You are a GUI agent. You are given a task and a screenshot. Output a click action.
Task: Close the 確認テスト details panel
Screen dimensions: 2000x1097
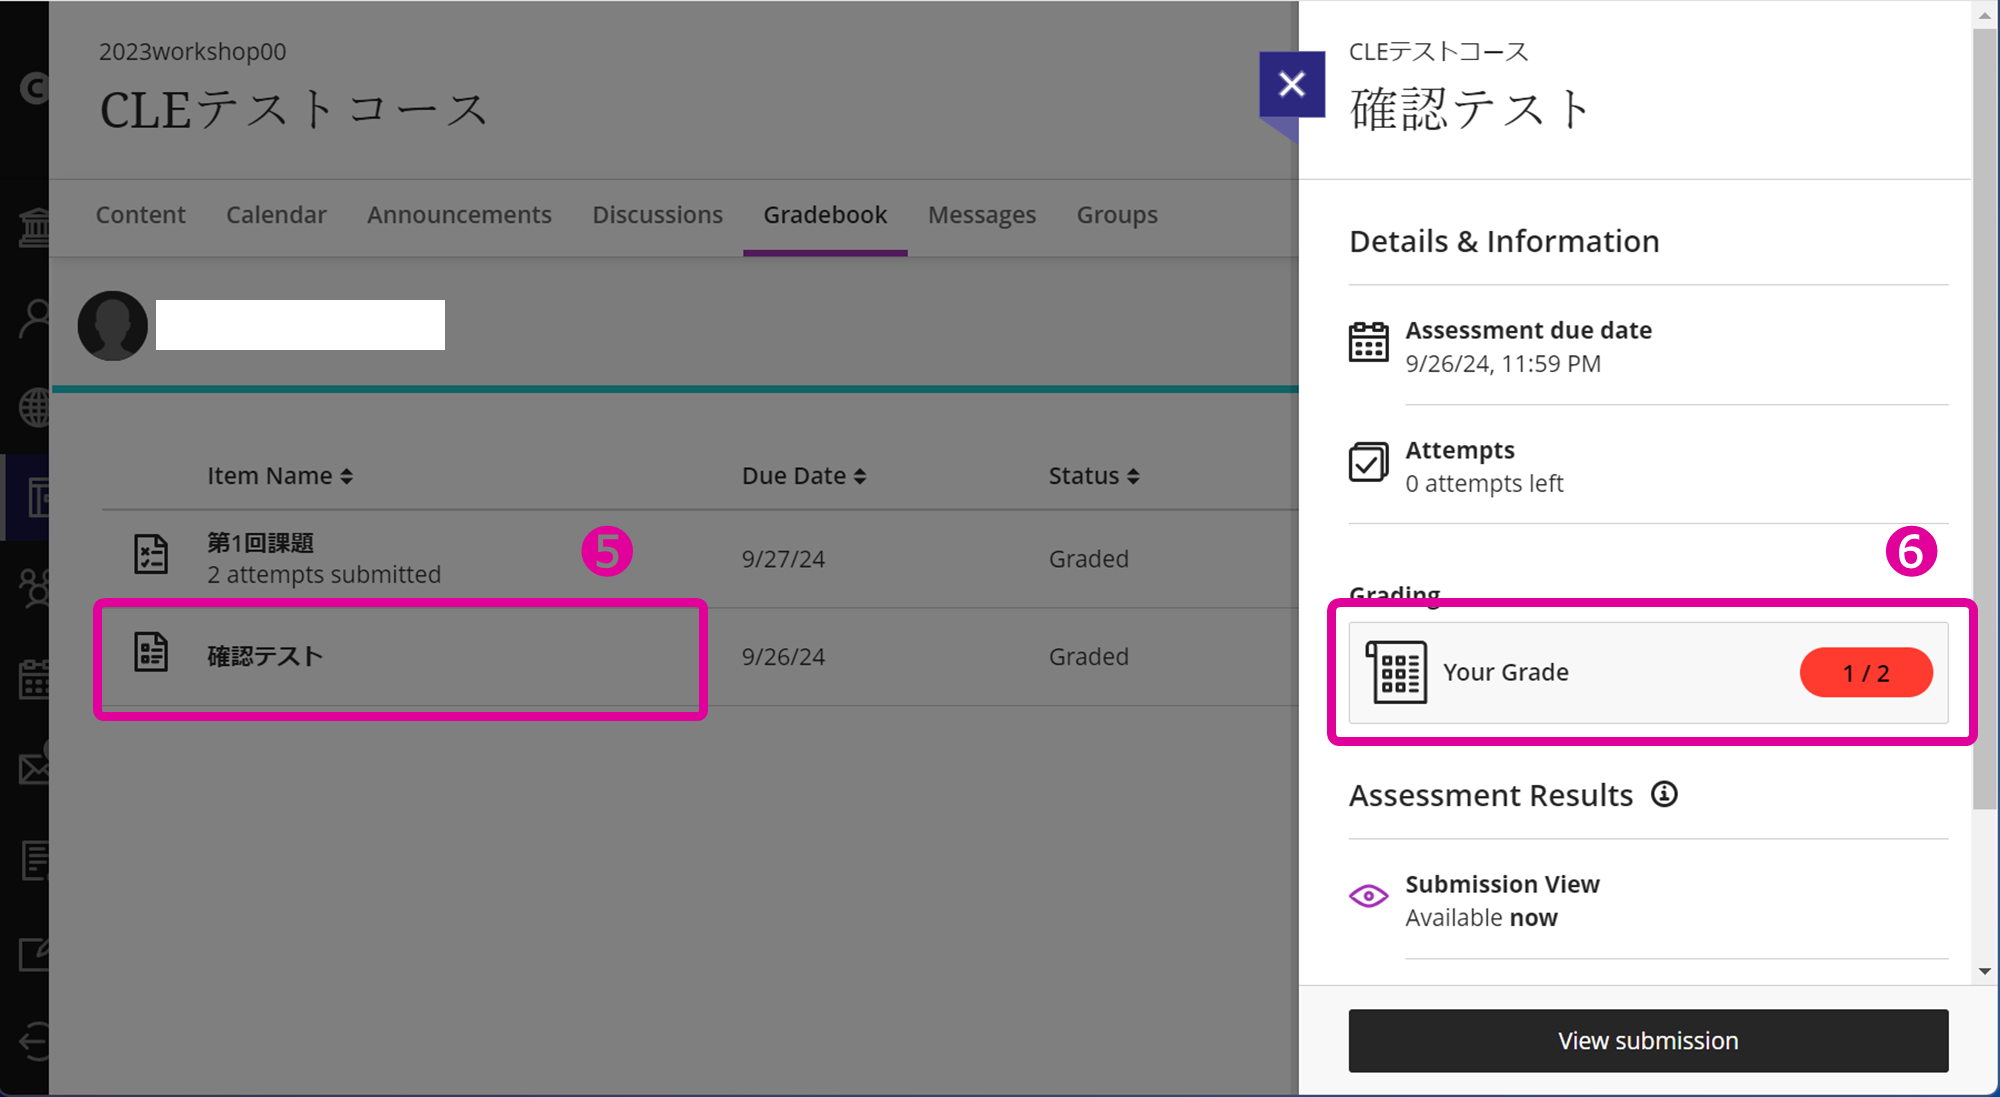(1291, 83)
